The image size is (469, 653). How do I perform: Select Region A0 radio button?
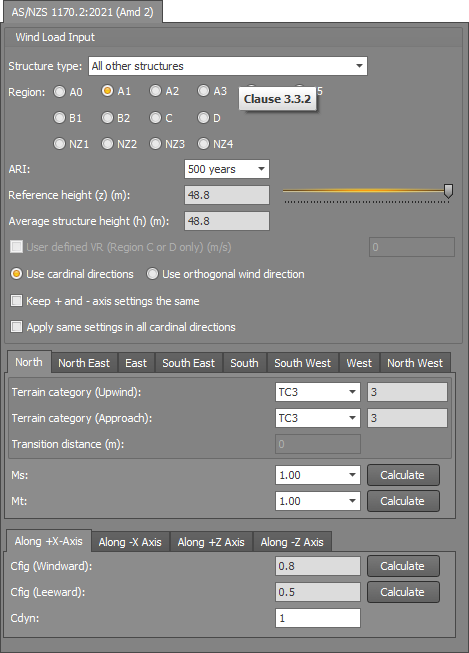pyautogui.click(x=60, y=92)
